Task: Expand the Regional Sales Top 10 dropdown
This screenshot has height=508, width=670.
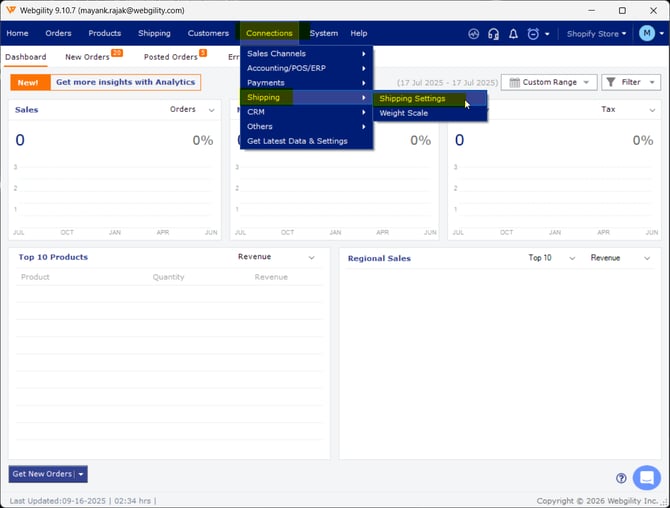Action: (551, 258)
